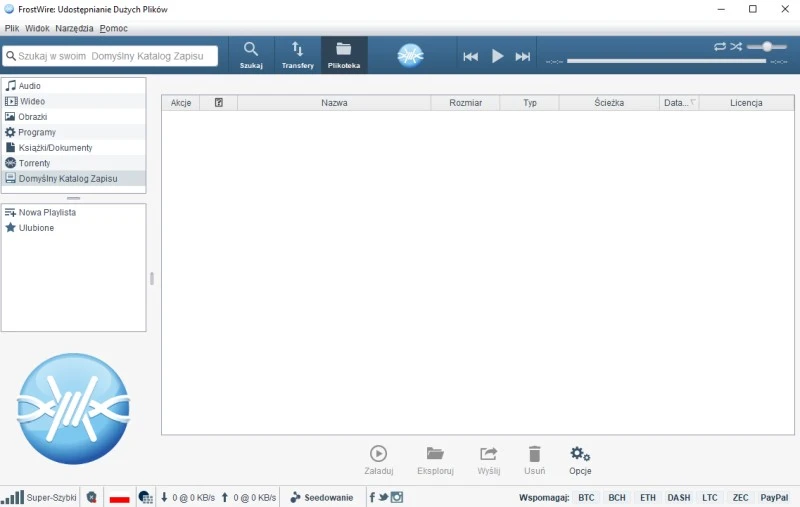Sort by the Data column

coord(679,103)
